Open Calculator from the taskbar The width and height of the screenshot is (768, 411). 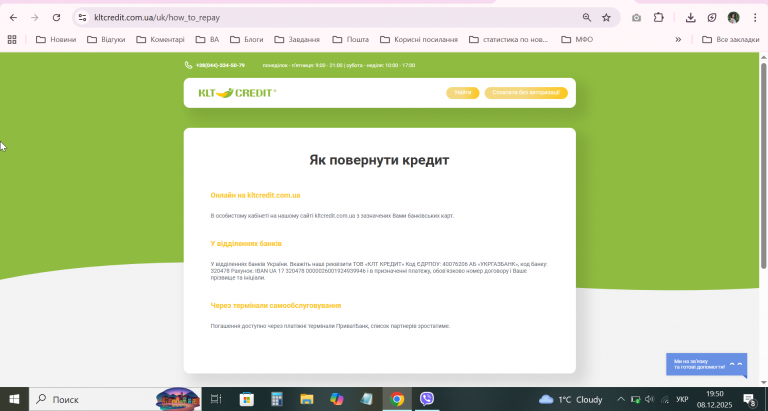pyautogui.click(x=277, y=399)
